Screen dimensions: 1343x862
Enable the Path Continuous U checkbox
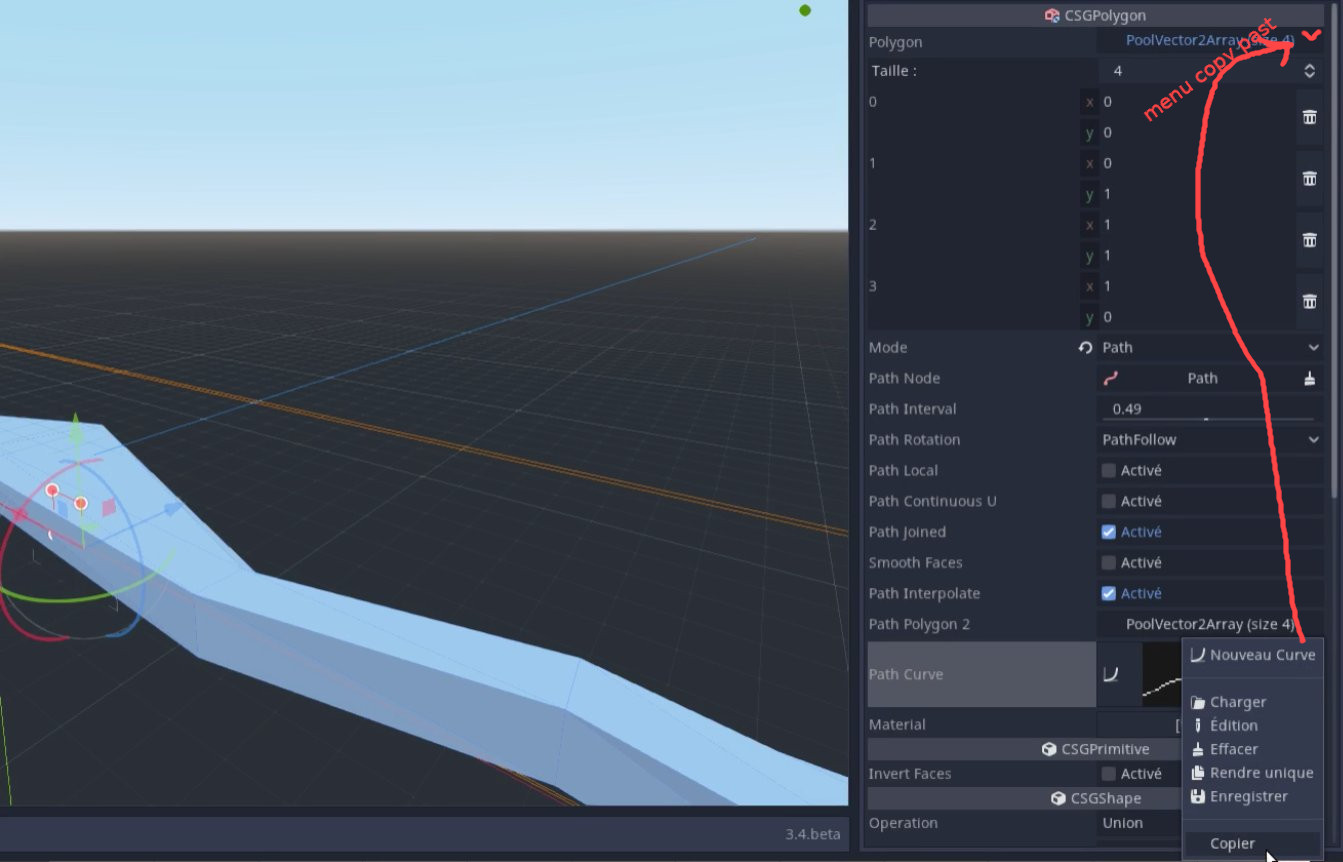coord(1108,501)
